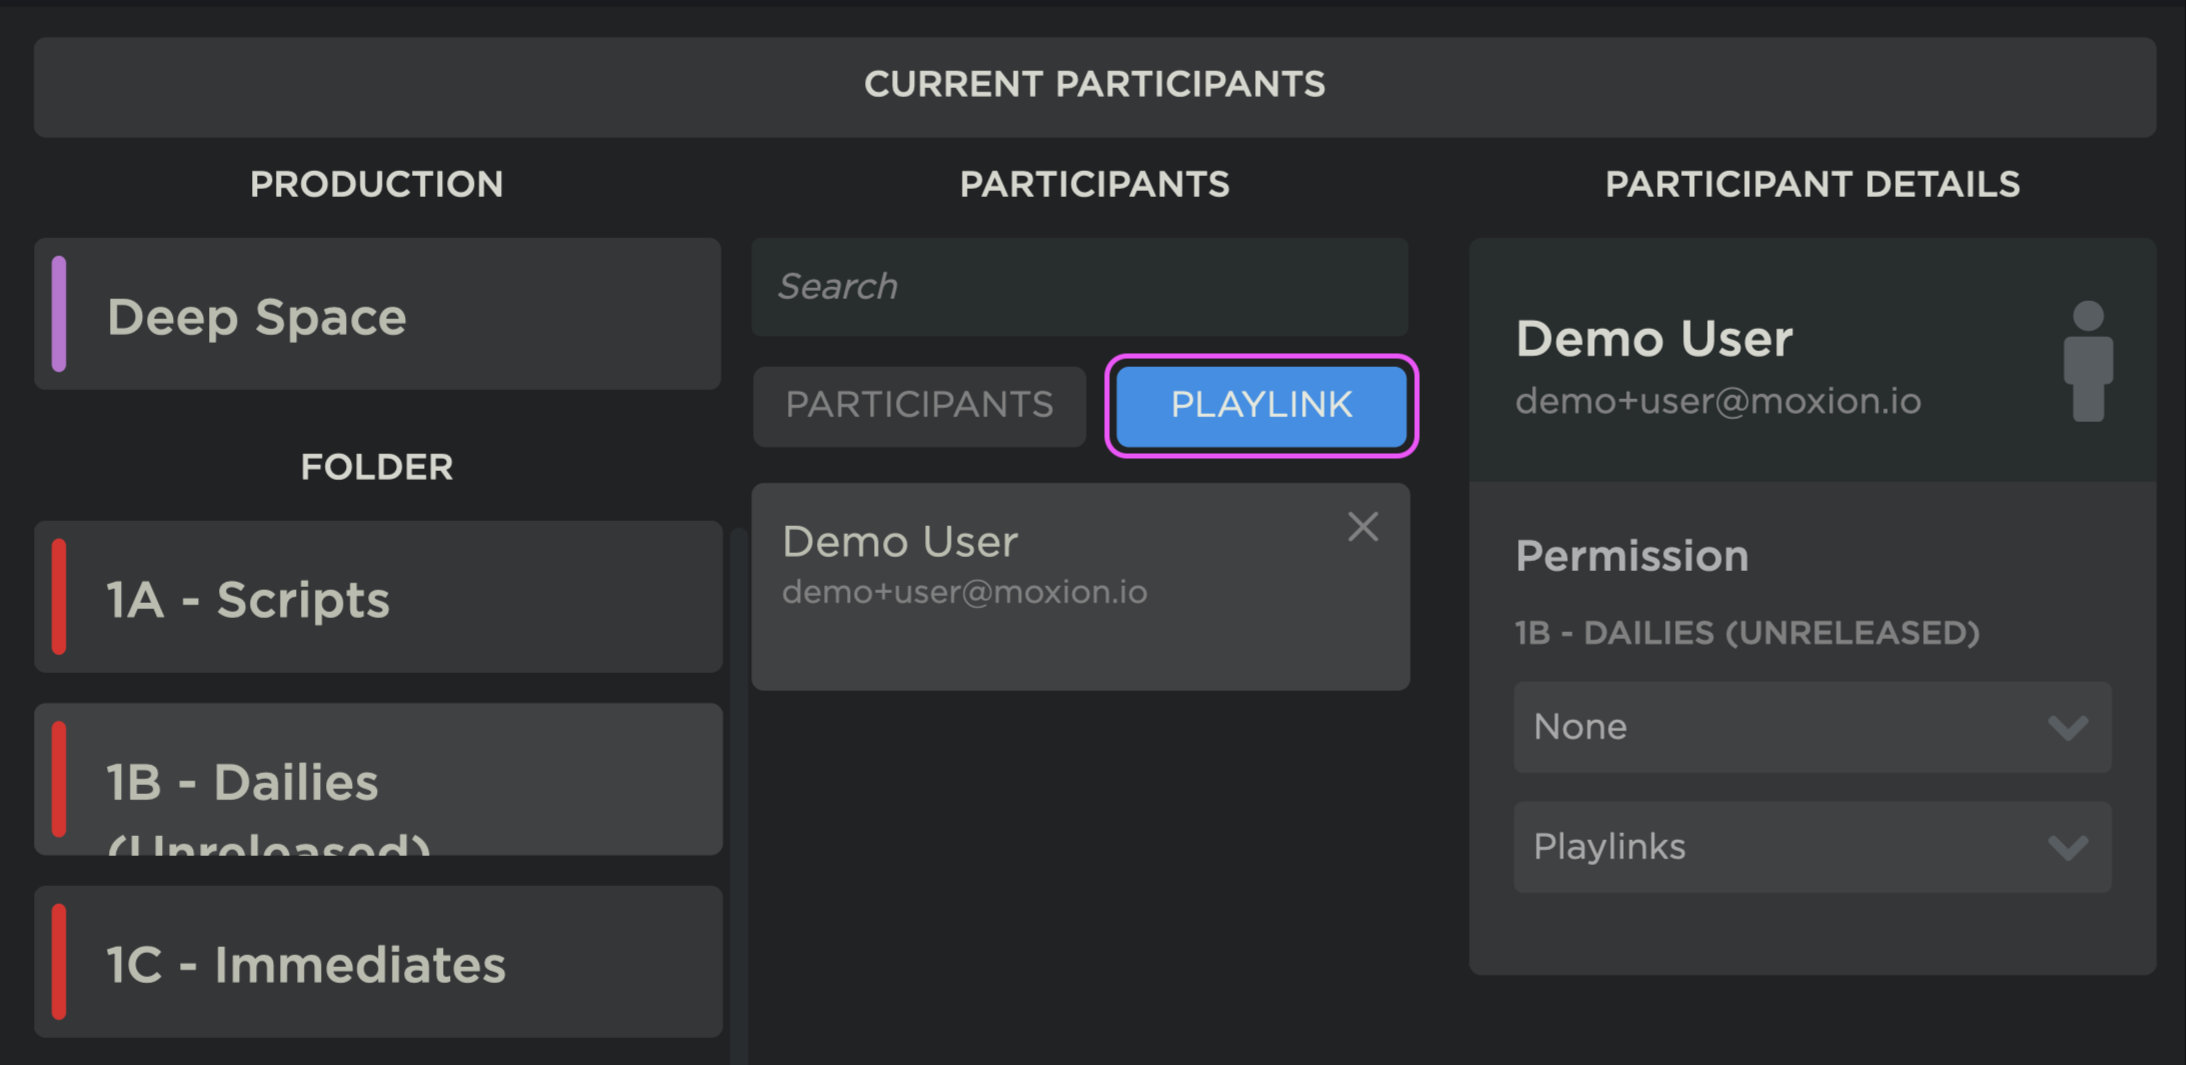The width and height of the screenshot is (2186, 1065).
Task: Click the chevron arrow on Playlinks dropdown
Action: 2067,848
